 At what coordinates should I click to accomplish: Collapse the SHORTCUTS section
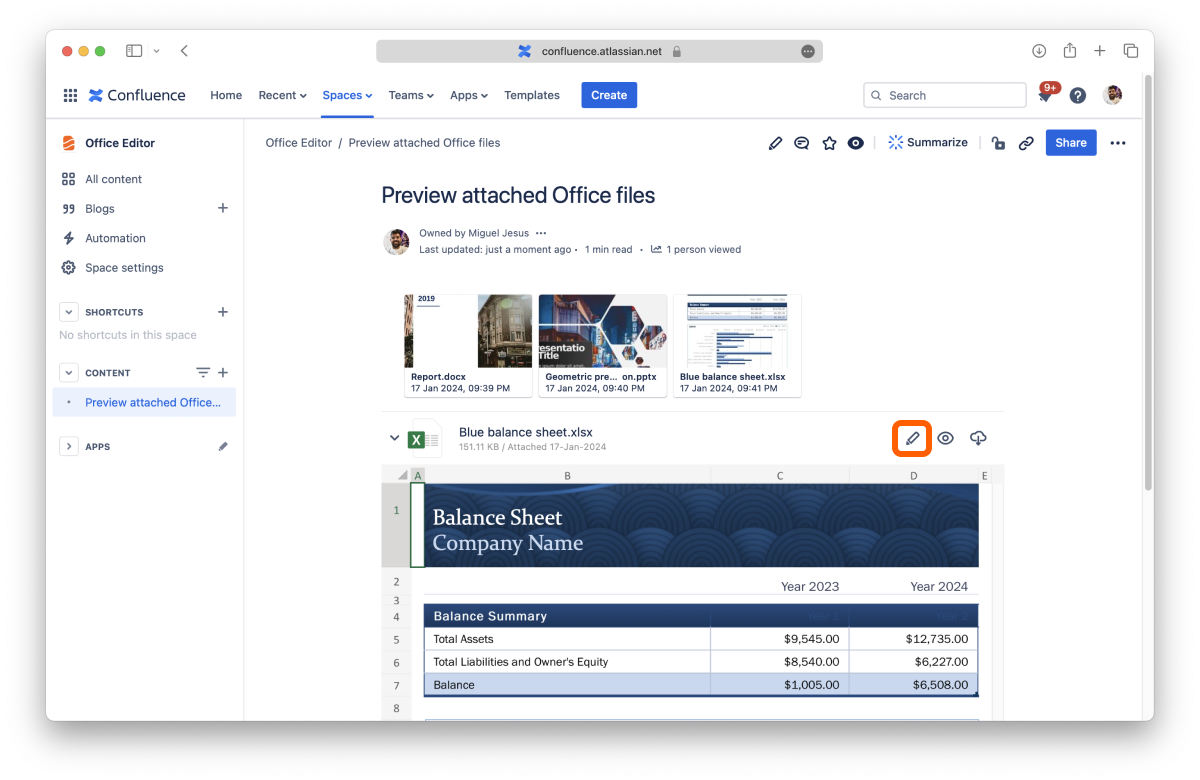[x=68, y=312]
